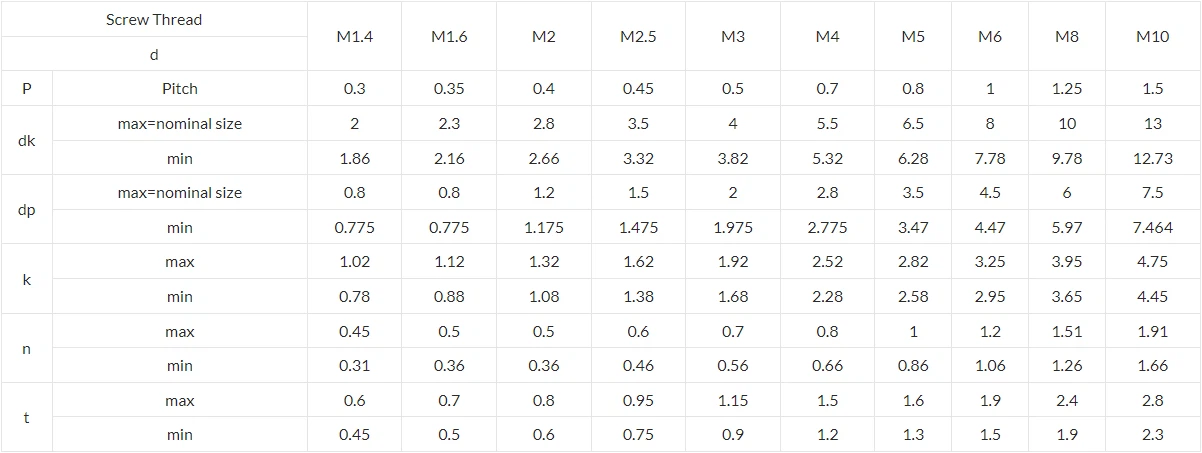Click pitch value 1.25 under M8

(x=1067, y=89)
